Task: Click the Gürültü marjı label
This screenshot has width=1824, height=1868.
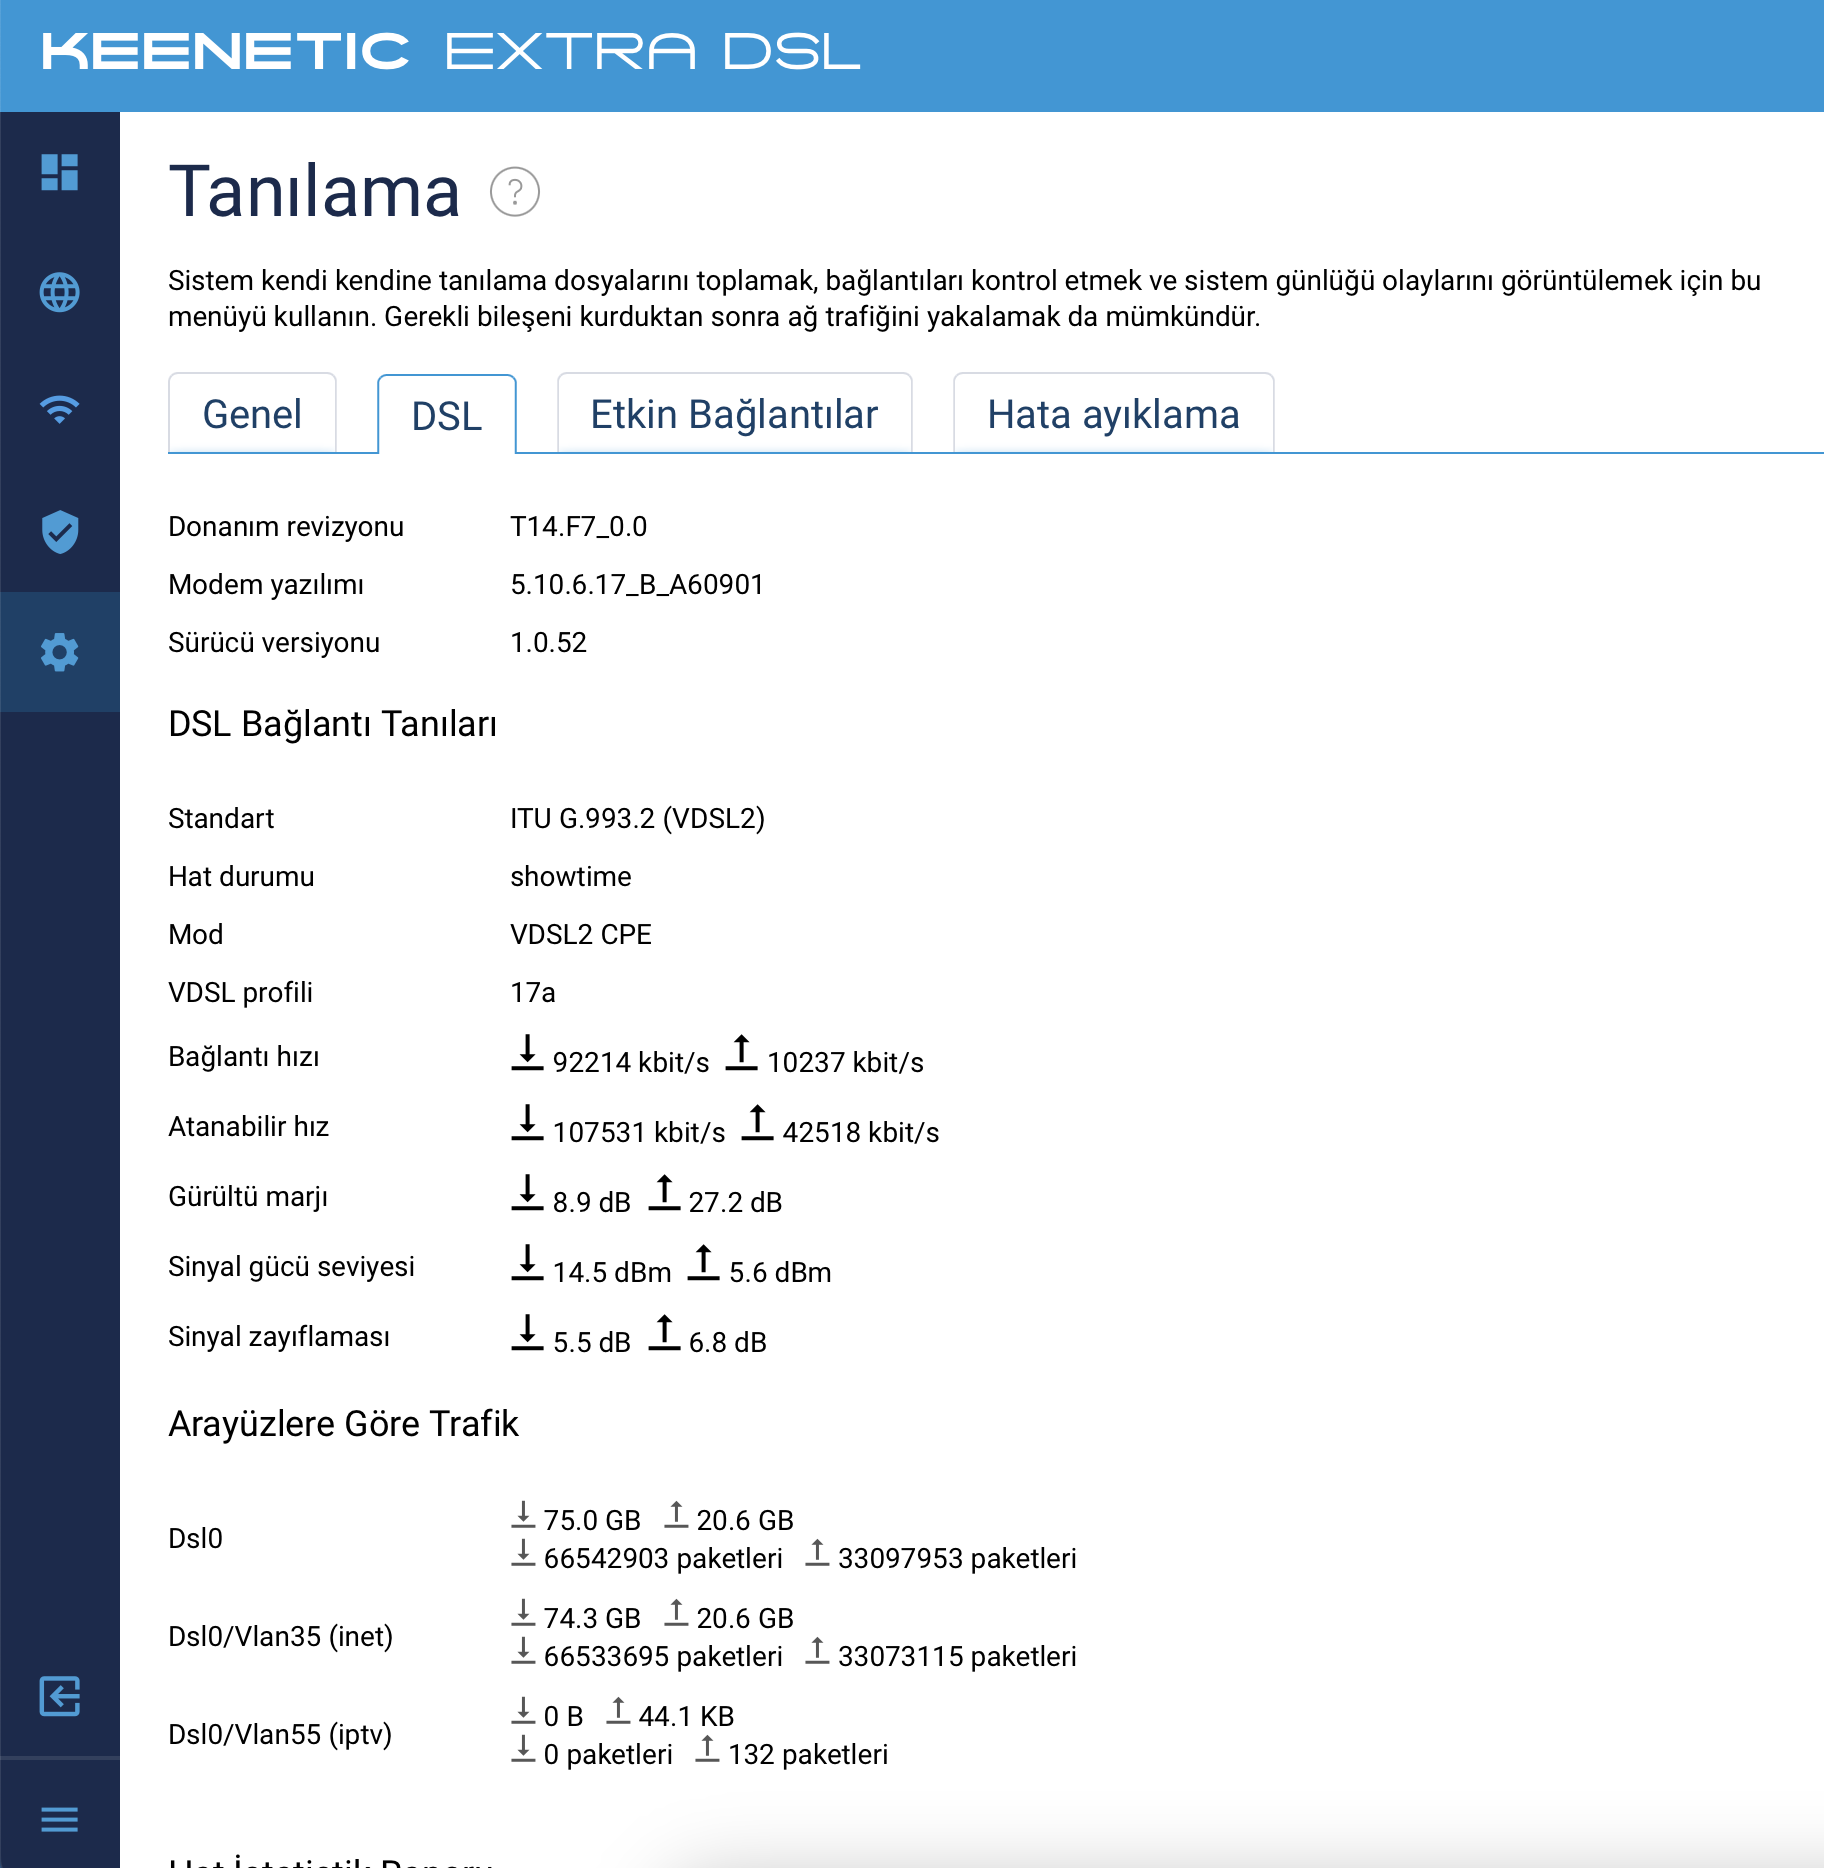Action: (248, 1197)
